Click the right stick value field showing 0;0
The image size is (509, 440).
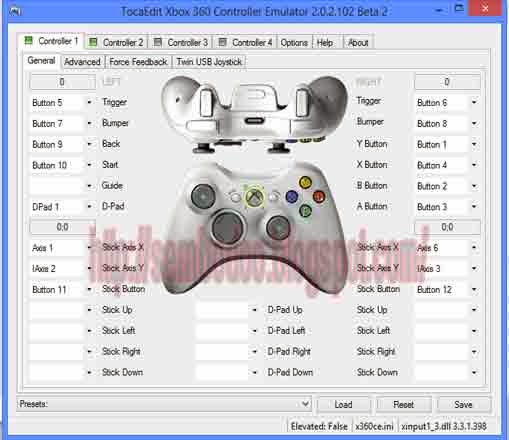[447, 227]
